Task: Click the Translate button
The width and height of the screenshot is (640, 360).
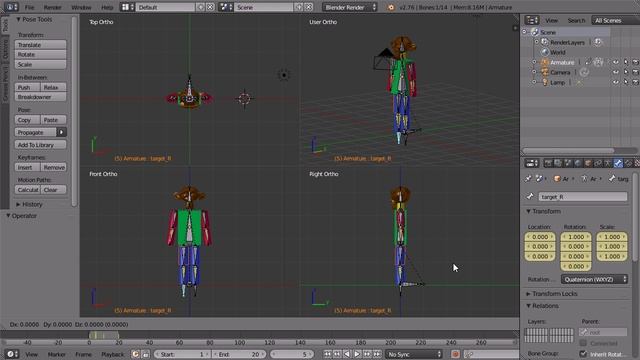Action: point(40,45)
